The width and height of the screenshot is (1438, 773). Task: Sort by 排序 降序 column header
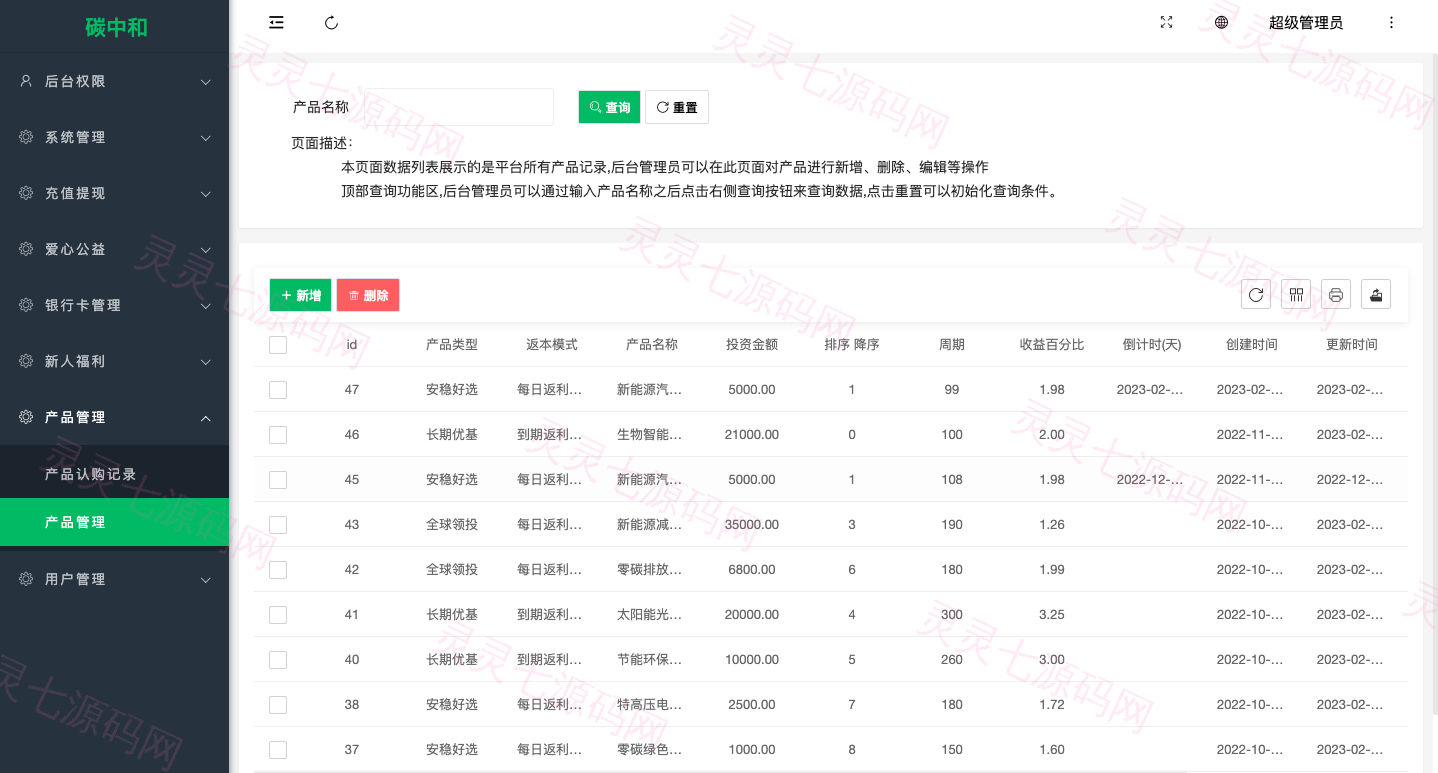852,344
